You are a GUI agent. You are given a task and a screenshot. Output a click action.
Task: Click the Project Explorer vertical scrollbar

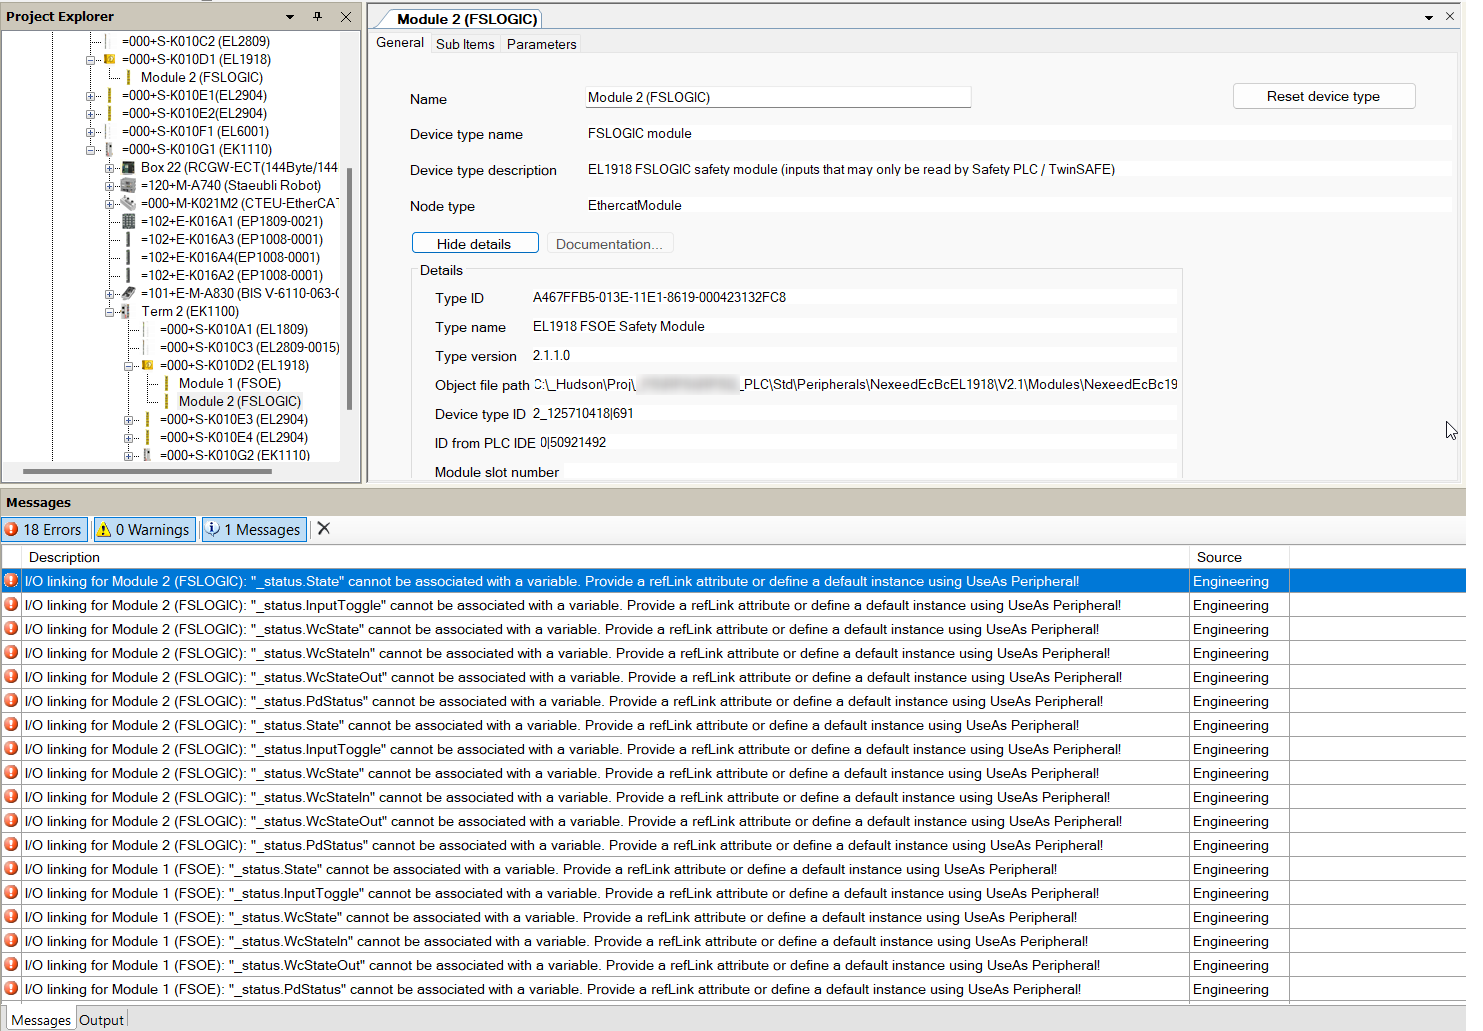pos(349,290)
